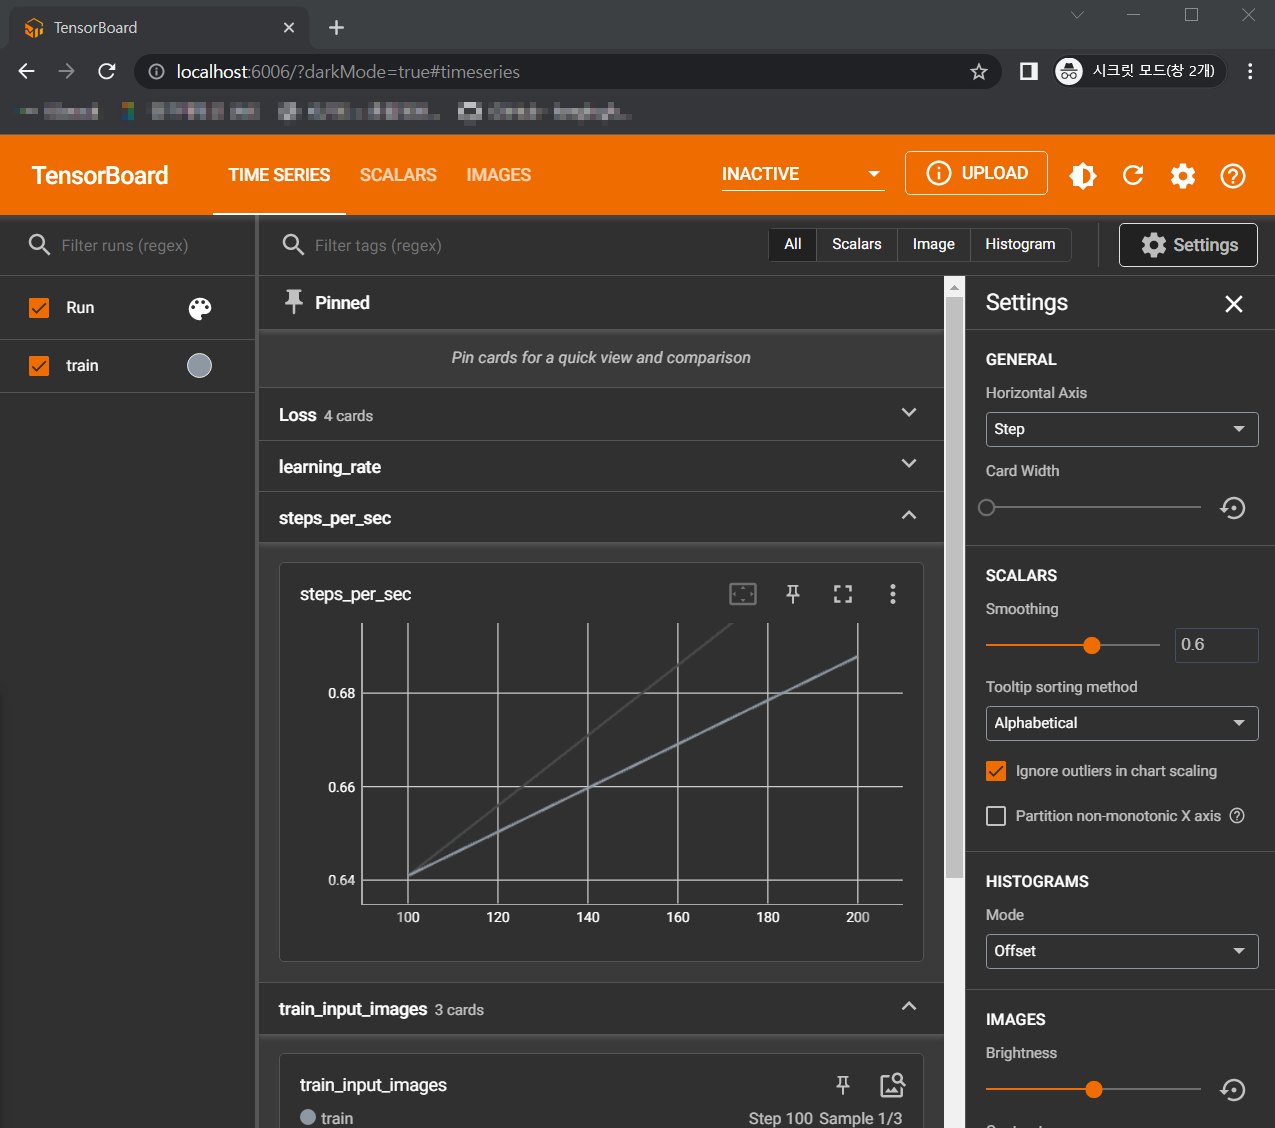Open Horizontal Axis Step dropdown
The image size is (1275, 1128).
point(1122,429)
